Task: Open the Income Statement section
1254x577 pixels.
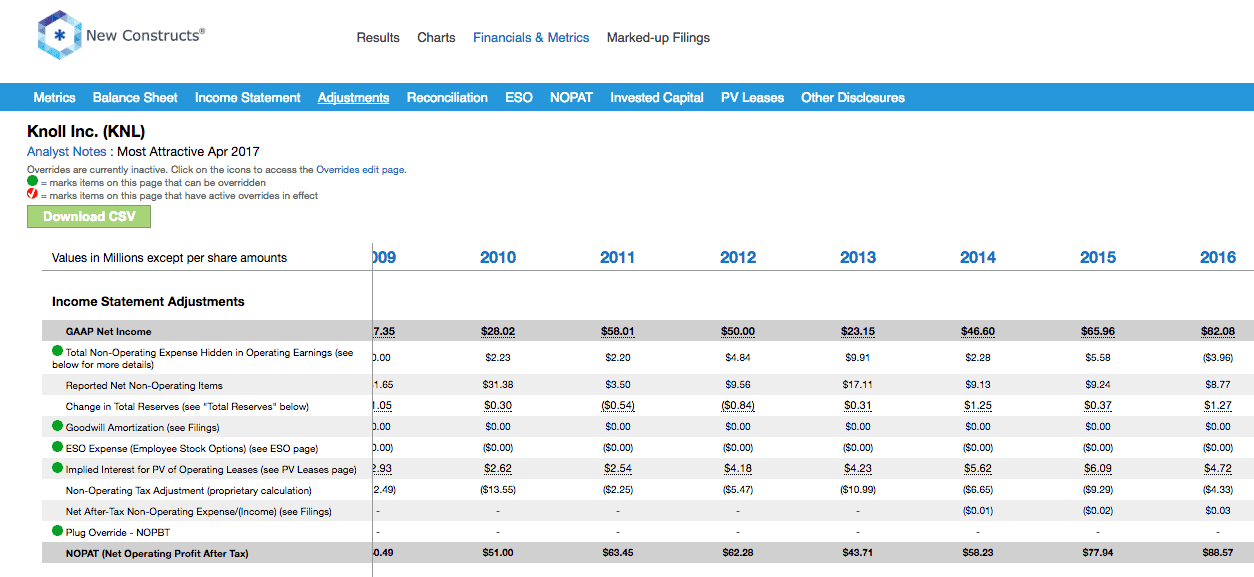Action: tap(248, 97)
